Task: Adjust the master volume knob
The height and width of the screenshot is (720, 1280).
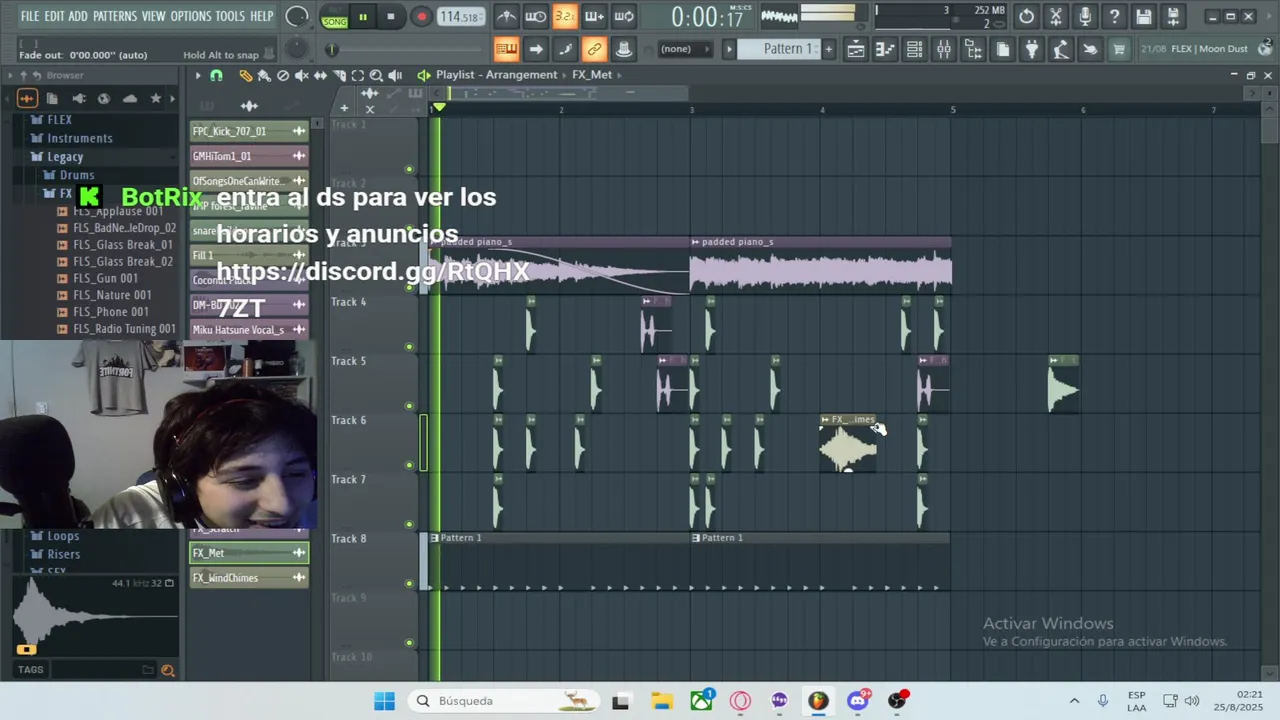Action: tap(296, 17)
